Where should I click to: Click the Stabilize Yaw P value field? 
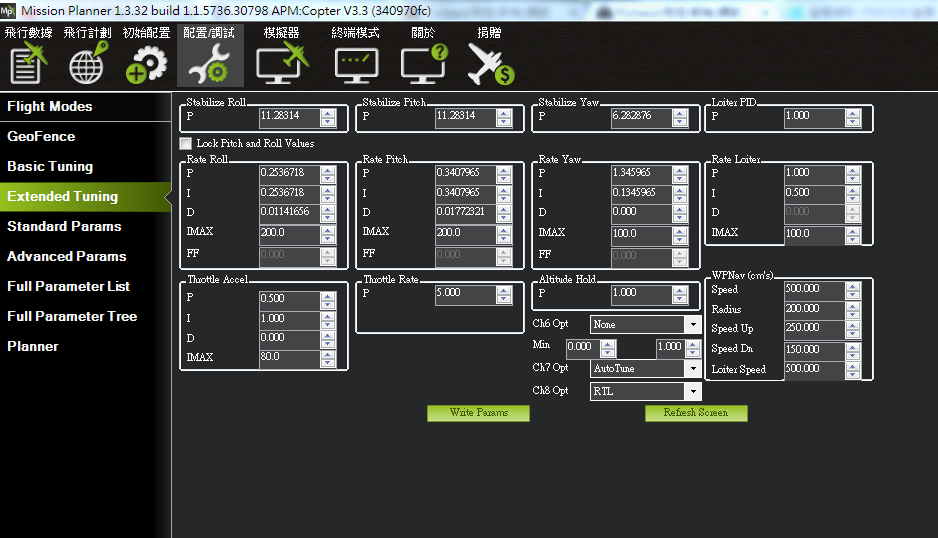point(641,117)
